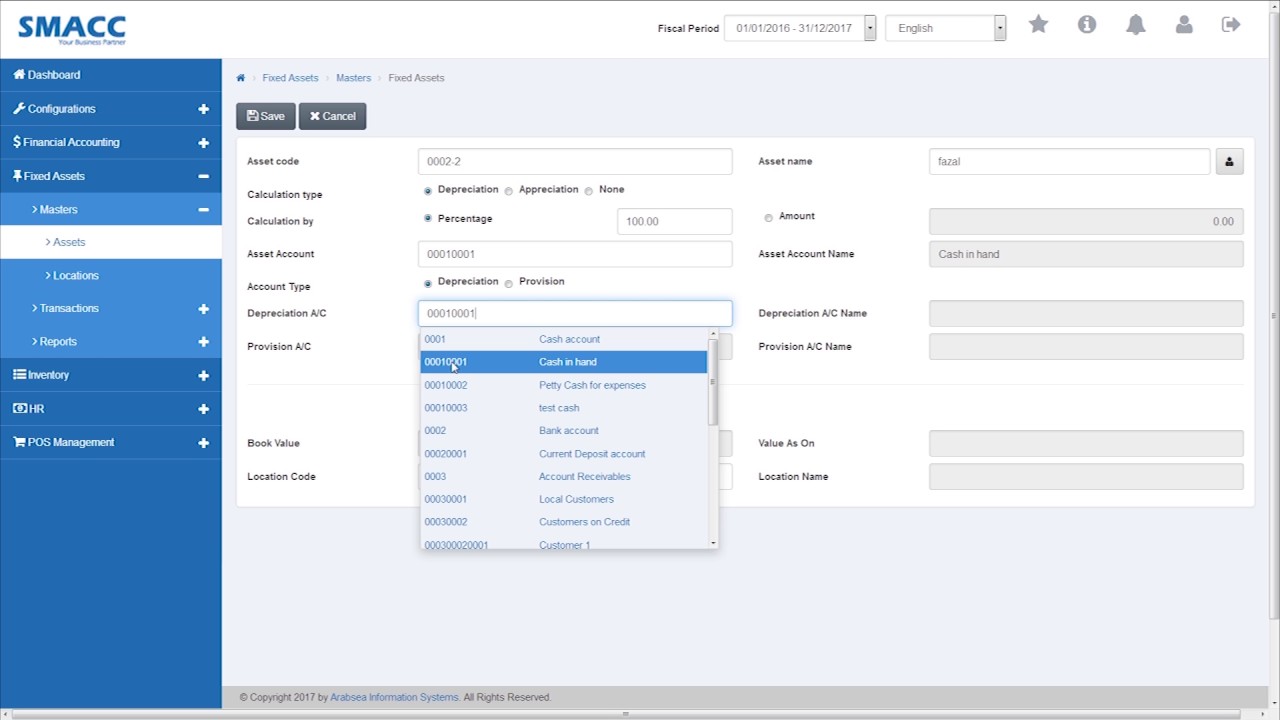Edit the percentage value field
1280x720 pixels.
(674, 221)
